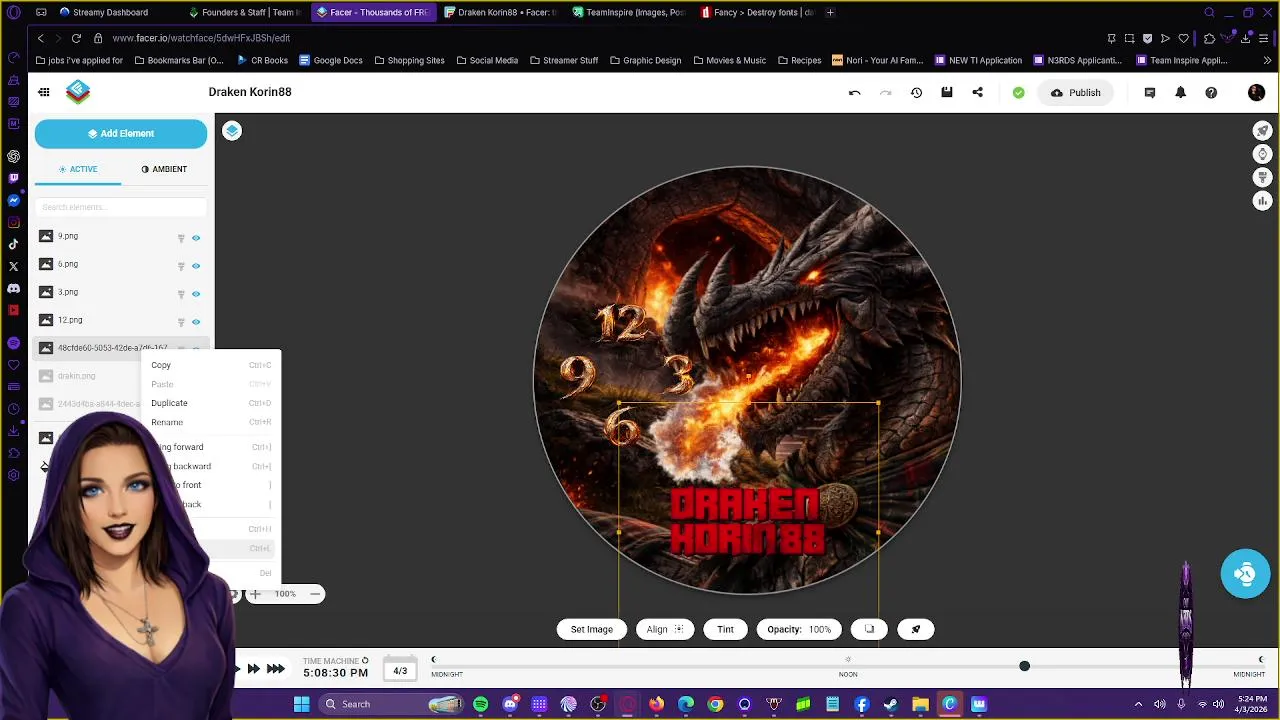
Task: Click the NOON marker on the timeline
Action: [x=848, y=674]
